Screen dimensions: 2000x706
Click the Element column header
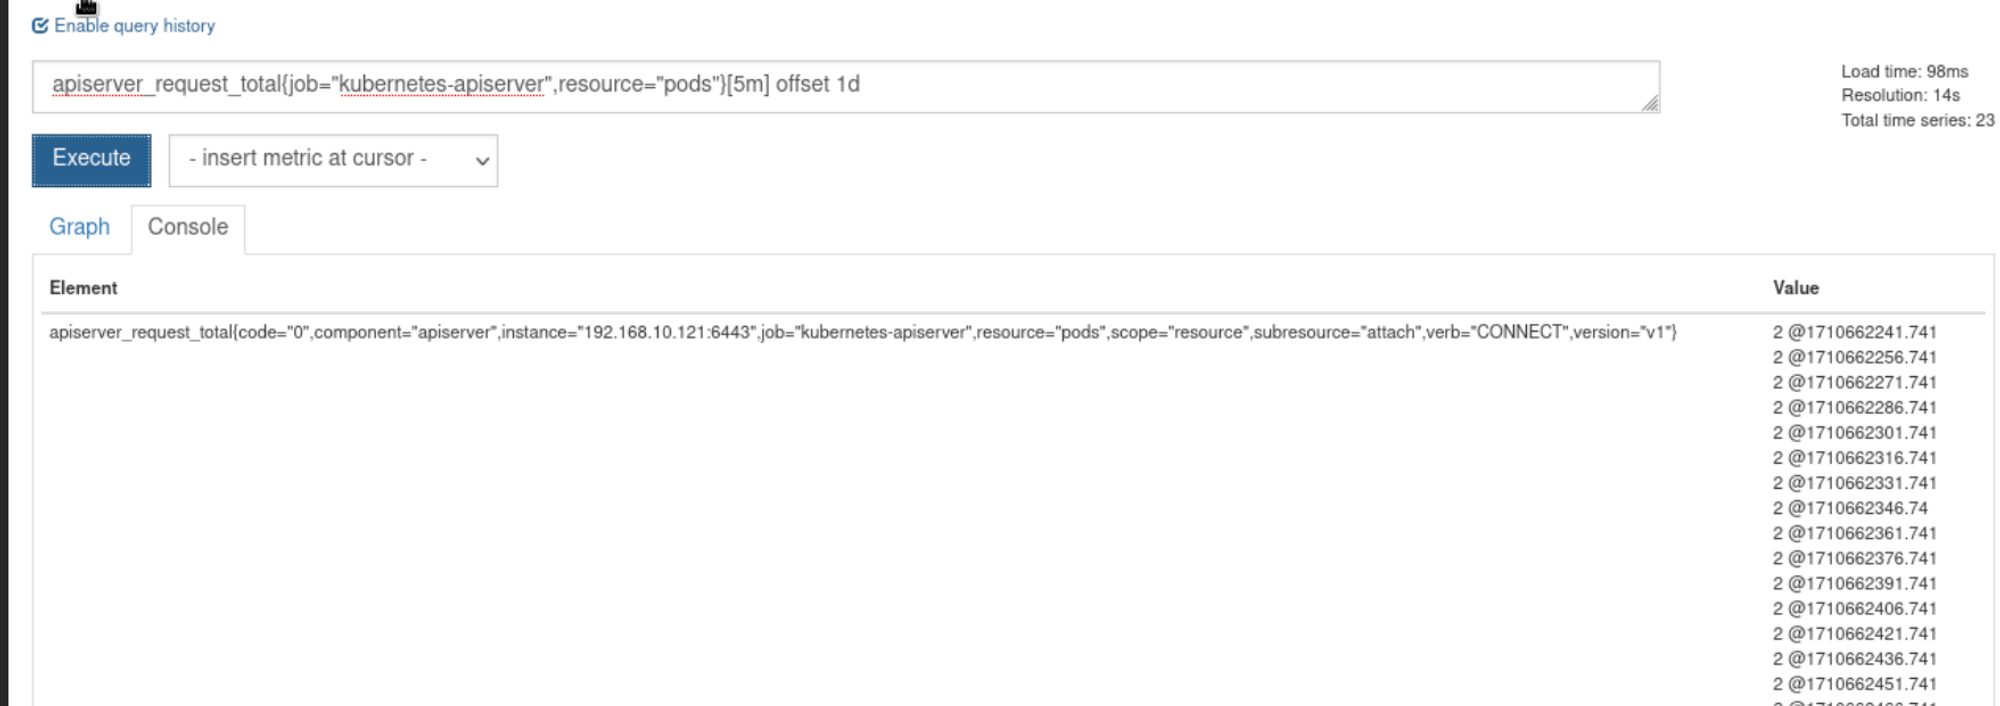coord(83,288)
